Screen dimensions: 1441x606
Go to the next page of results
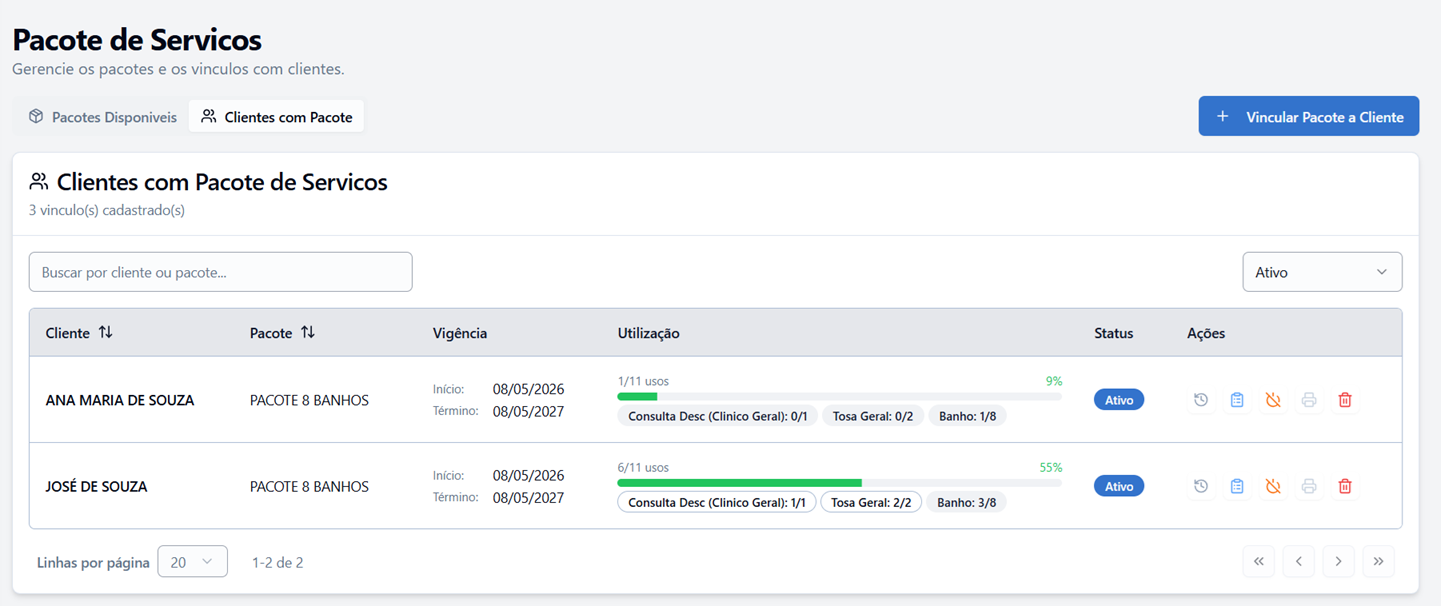(x=1339, y=561)
